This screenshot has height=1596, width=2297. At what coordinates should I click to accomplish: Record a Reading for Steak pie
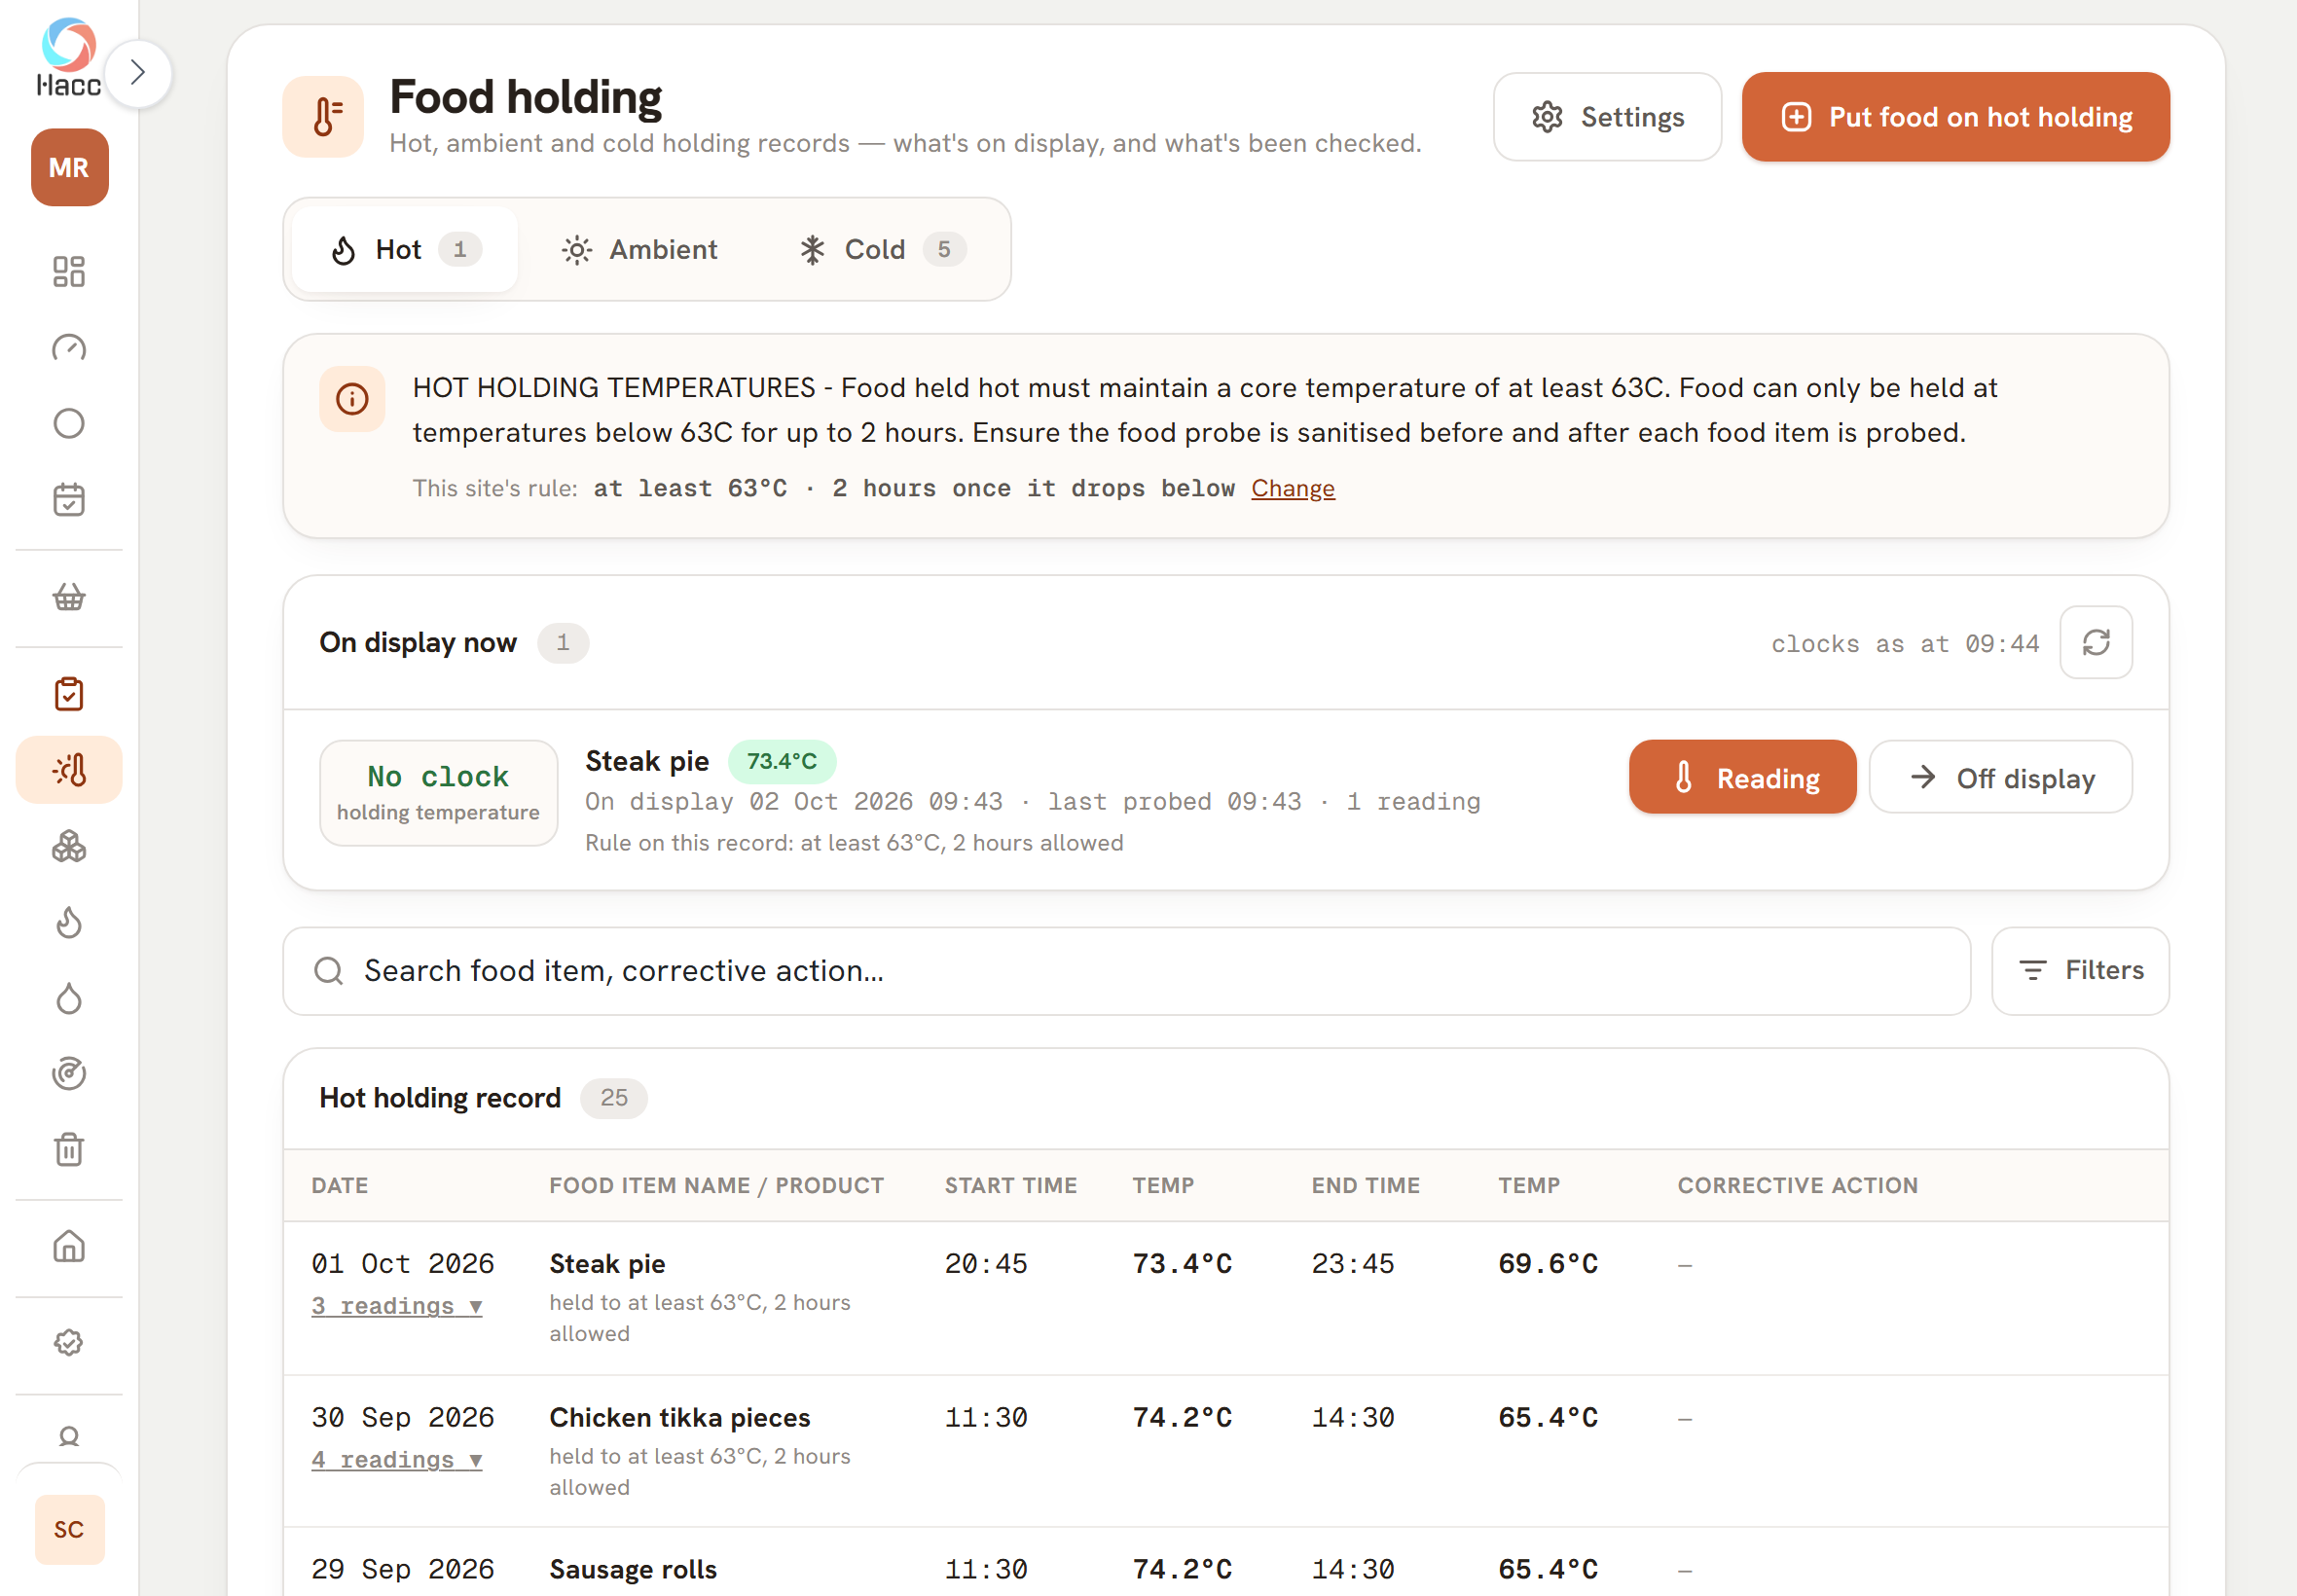1742,777
